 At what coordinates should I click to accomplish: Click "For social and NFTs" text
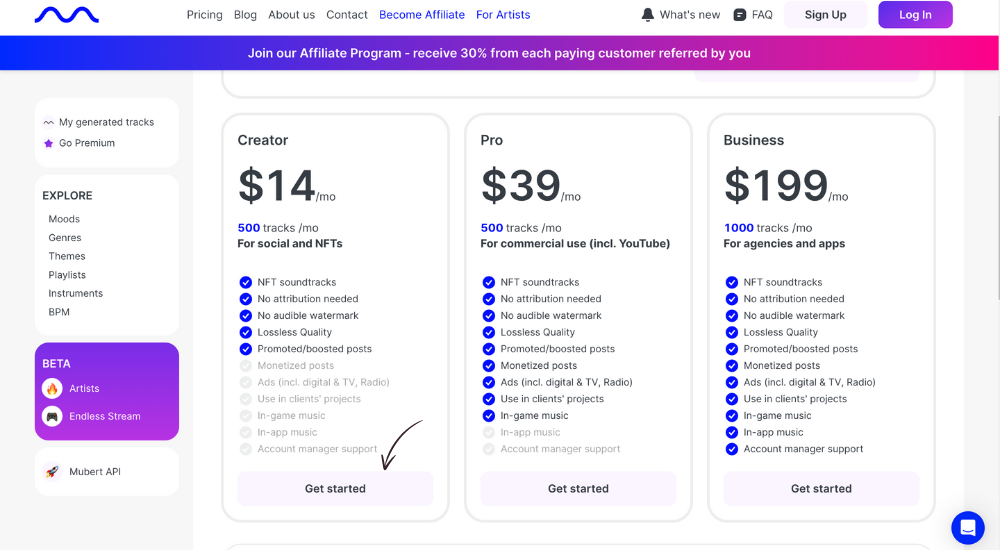point(290,244)
